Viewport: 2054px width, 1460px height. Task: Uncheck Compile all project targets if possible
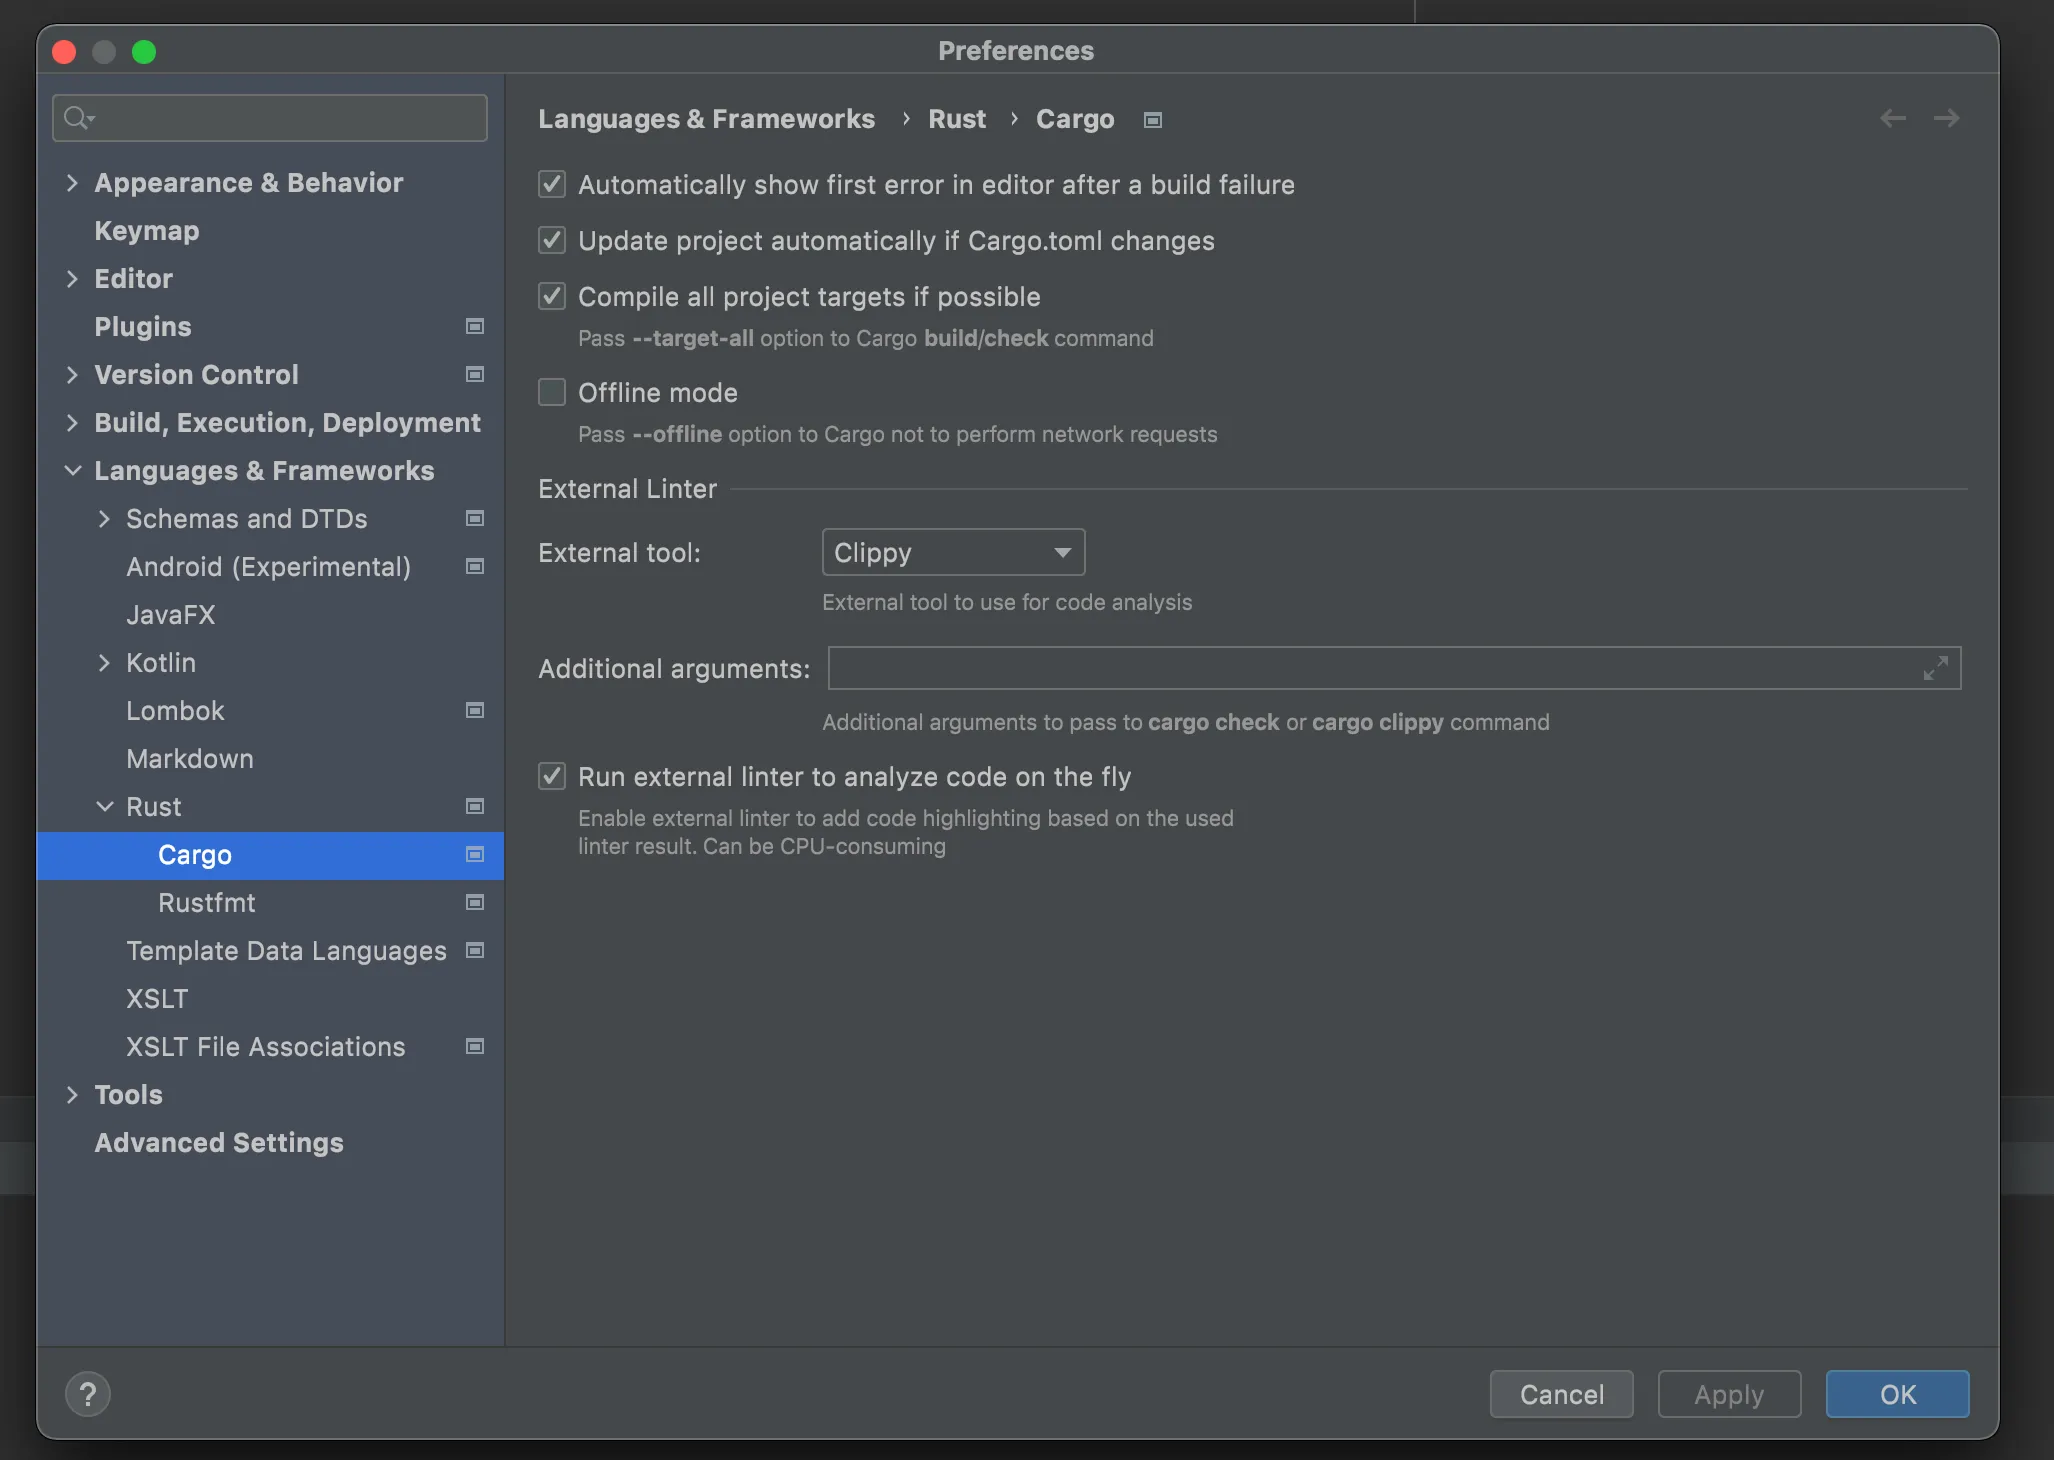click(x=552, y=297)
